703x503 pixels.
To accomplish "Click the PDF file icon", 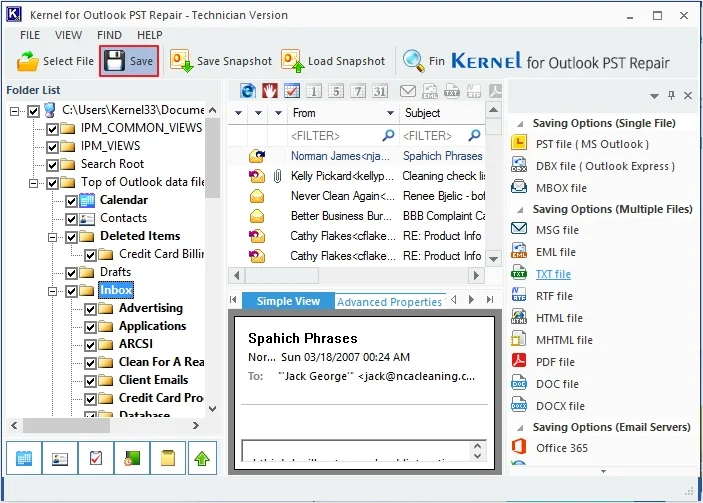I will tap(519, 360).
